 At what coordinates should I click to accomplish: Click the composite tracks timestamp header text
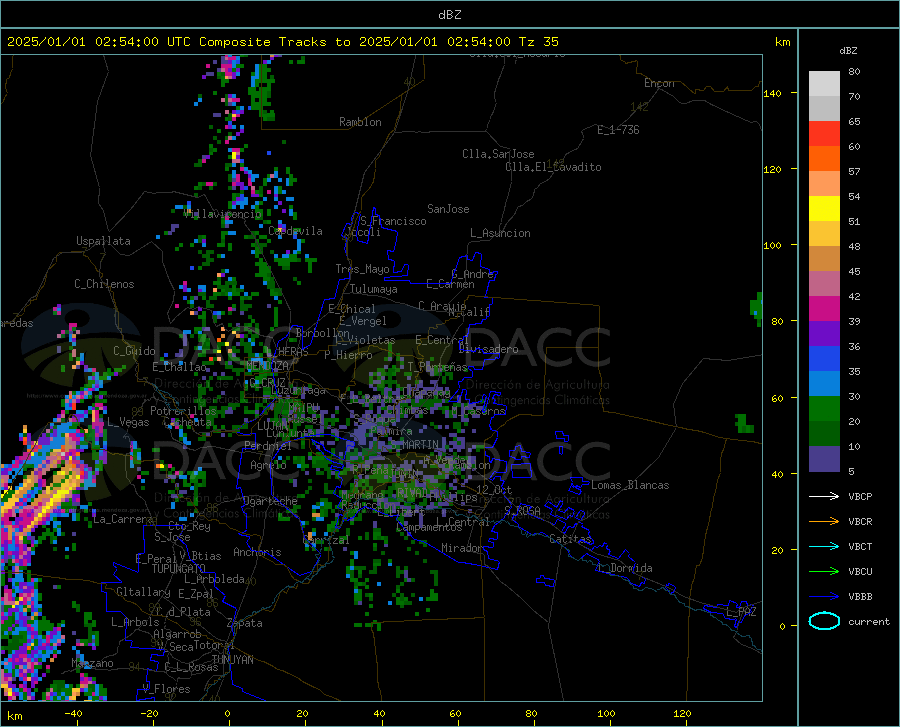(x=282, y=42)
